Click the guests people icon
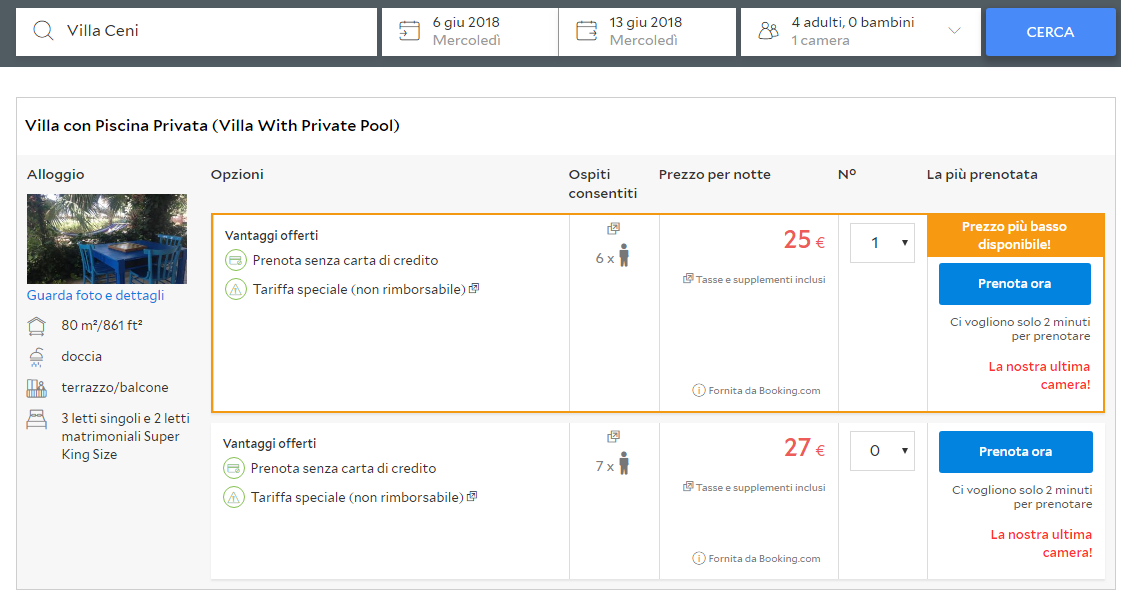This screenshot has height=594, width=1121. (768, 31)
